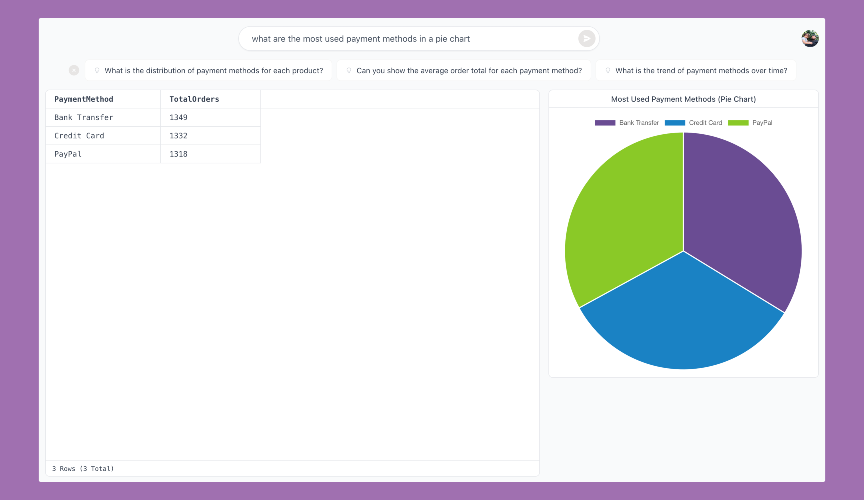Click the lightbulb icon beside average order suggestion
This screenshot has height=500, width=864.
tap(349, 71)
